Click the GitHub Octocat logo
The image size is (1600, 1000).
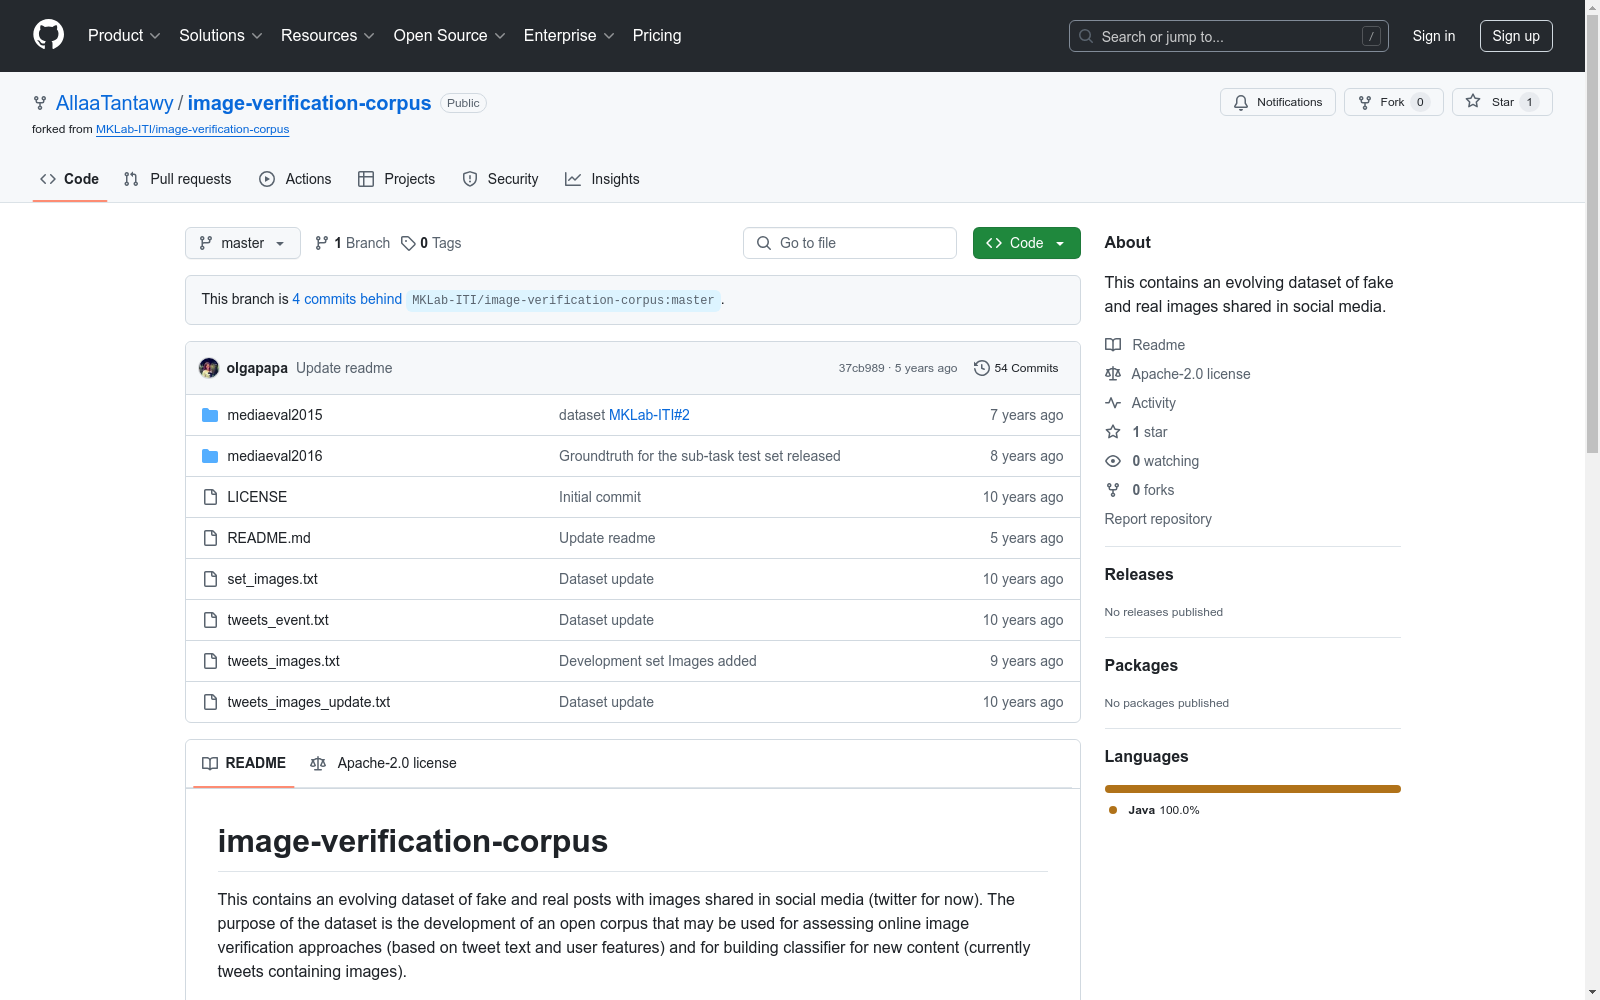pyautogui.click(x=48, y=35)
